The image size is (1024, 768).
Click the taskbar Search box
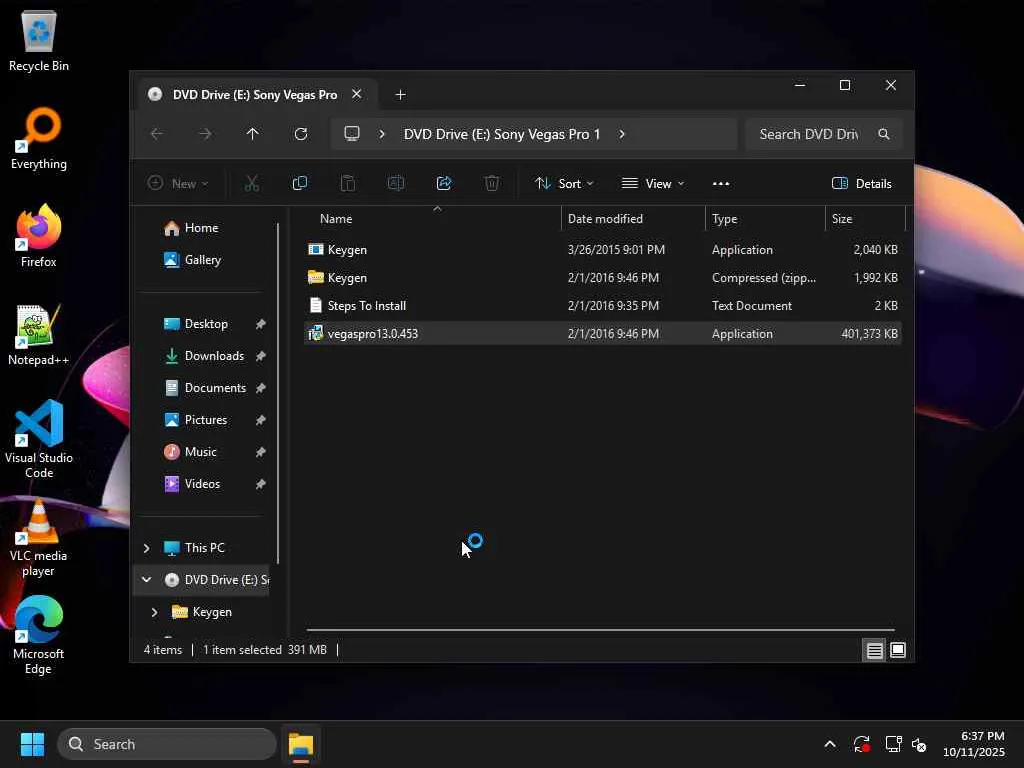pyautogui.click(x=167, y=744)
